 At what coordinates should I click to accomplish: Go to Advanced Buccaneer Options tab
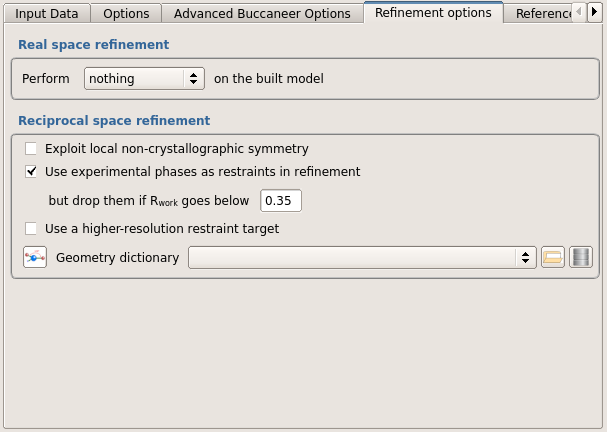click(x=262, y=14)
